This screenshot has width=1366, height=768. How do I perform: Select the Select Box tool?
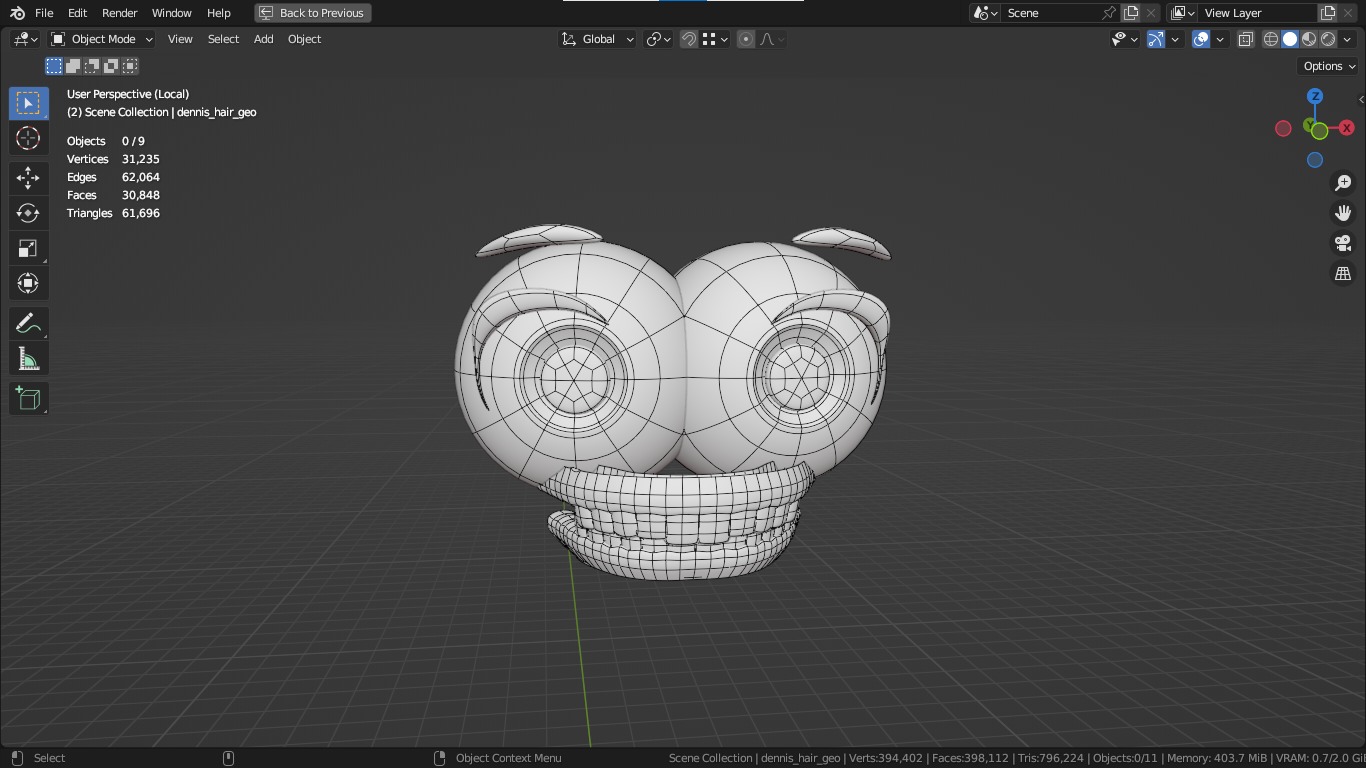[28, 103]
